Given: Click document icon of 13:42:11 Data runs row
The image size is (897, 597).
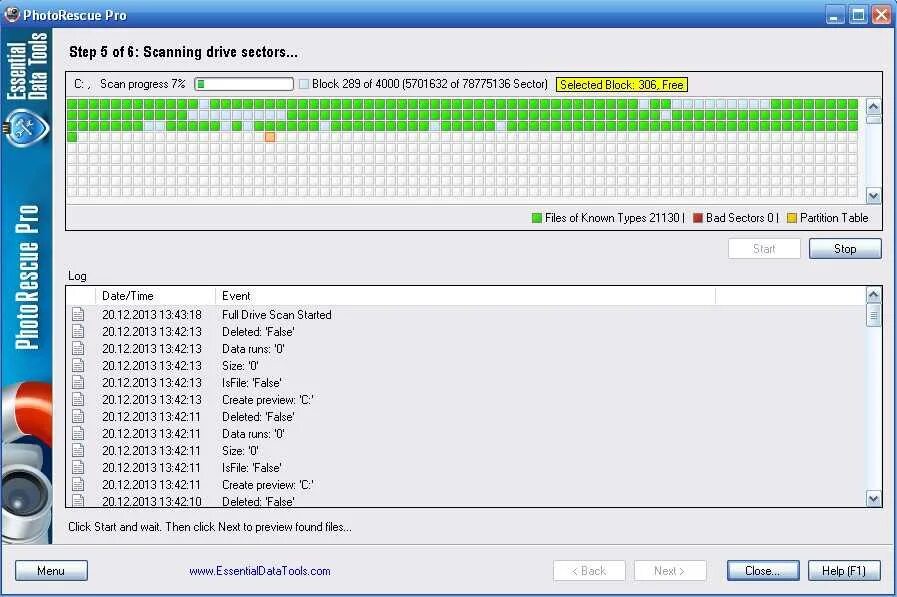Looking at the screenshot, I should click(x=78, y=433).
